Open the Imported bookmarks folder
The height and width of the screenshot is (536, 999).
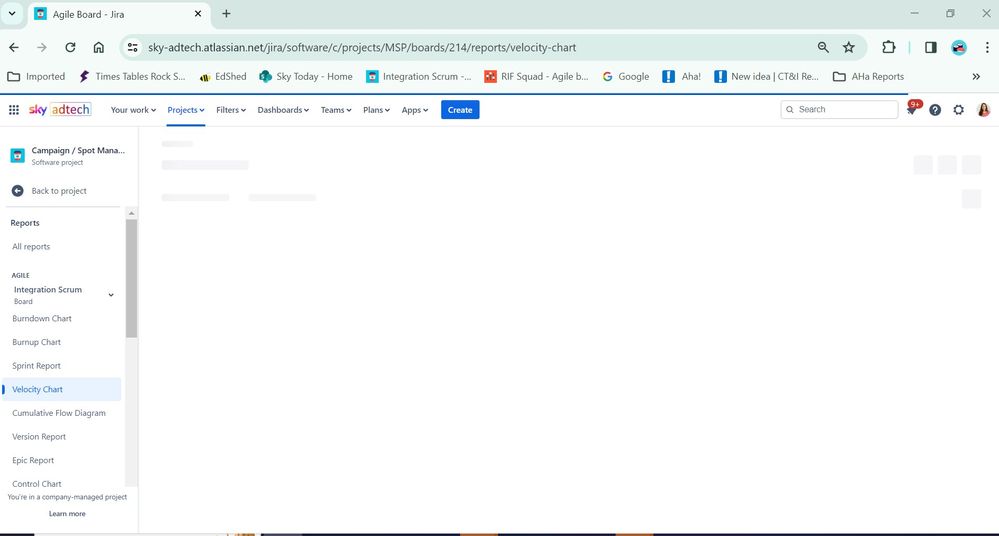(36, 76)
